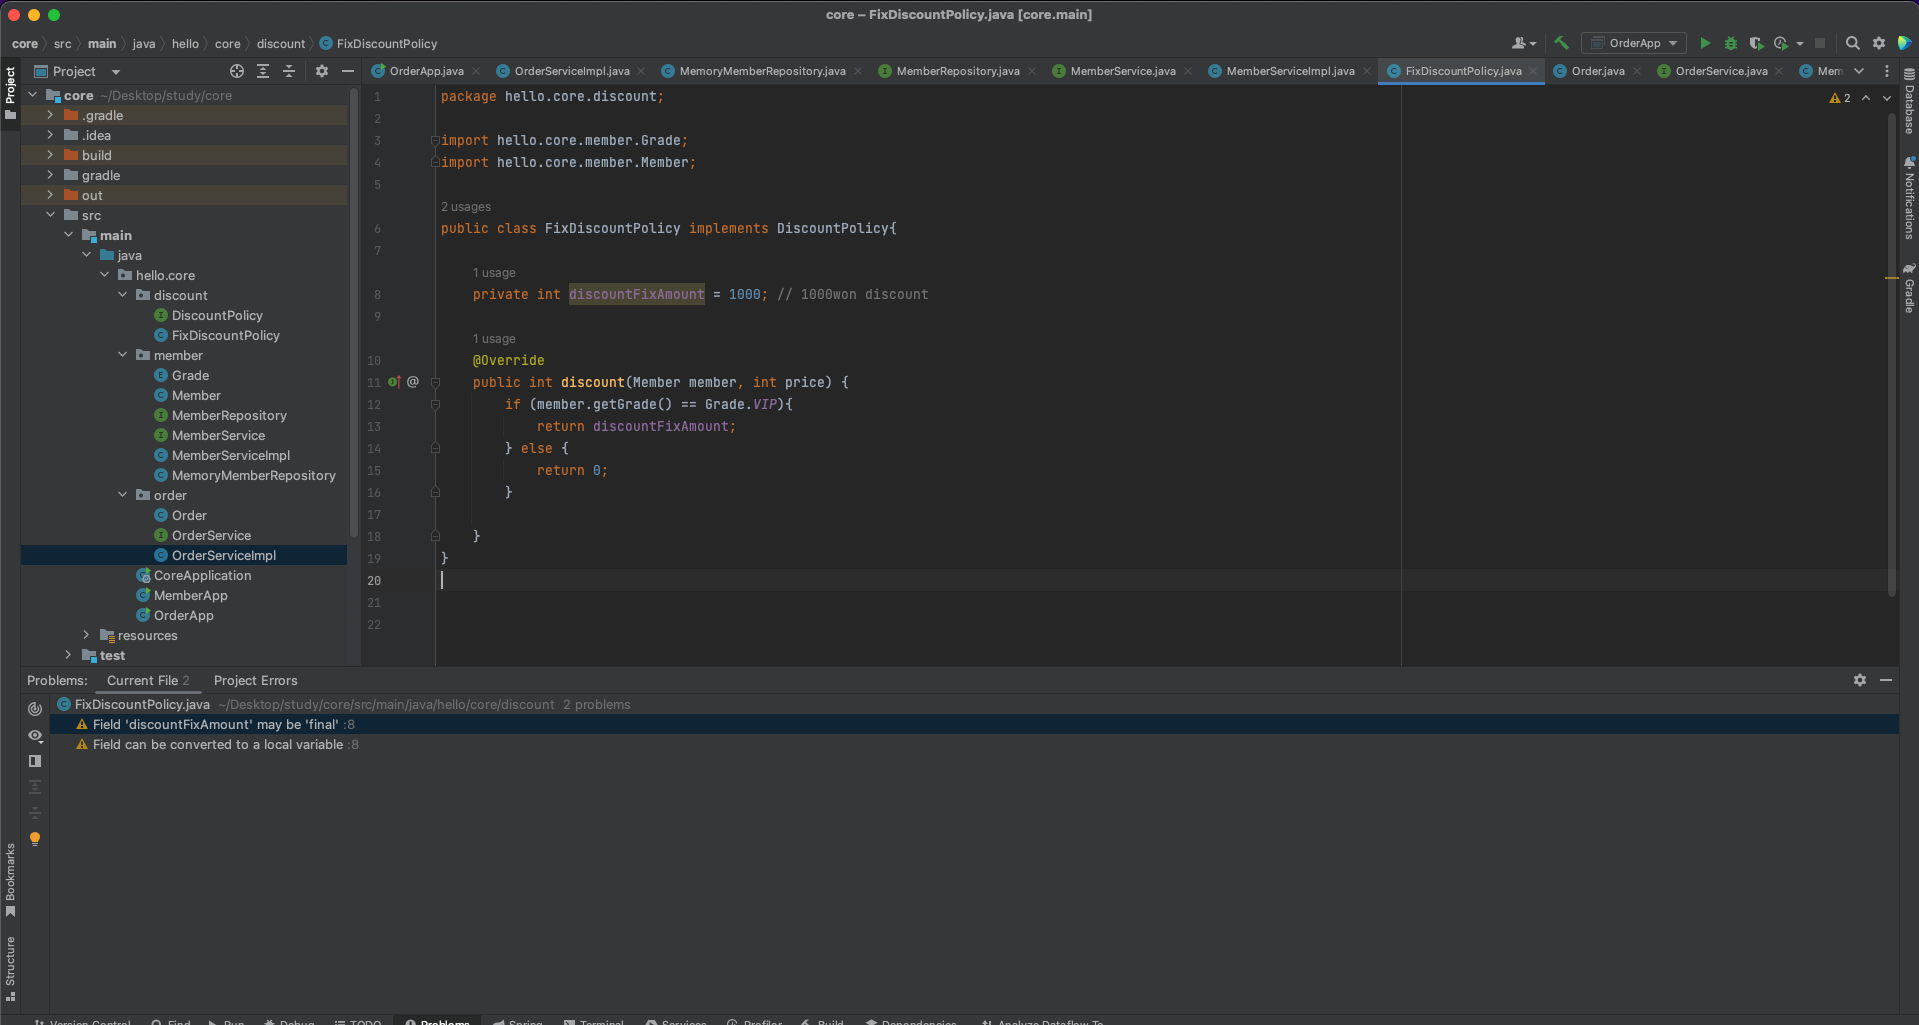
Task: Open the Gradle side panel
Action: point(1909,289)
